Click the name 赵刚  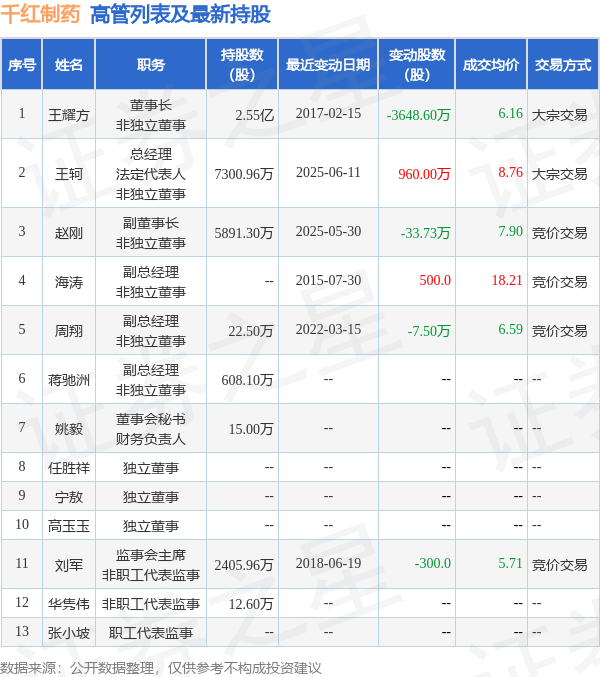click(69, 233)
